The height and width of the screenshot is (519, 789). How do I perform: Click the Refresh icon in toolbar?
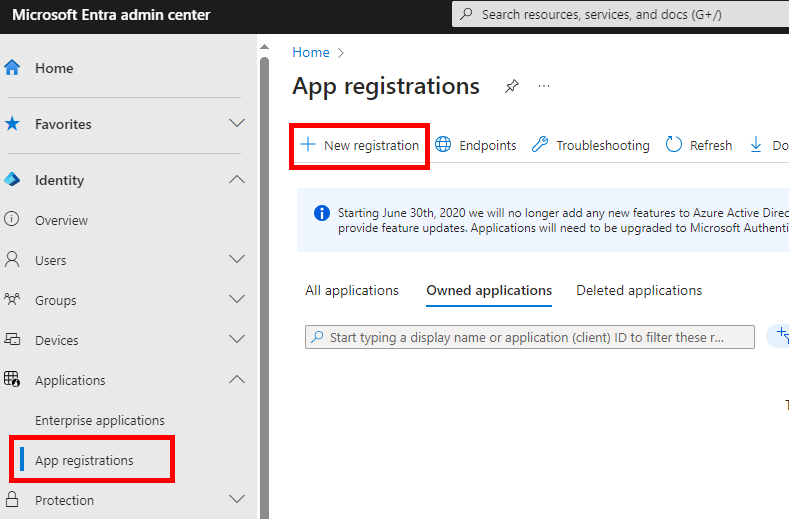(x=674, y=145)
